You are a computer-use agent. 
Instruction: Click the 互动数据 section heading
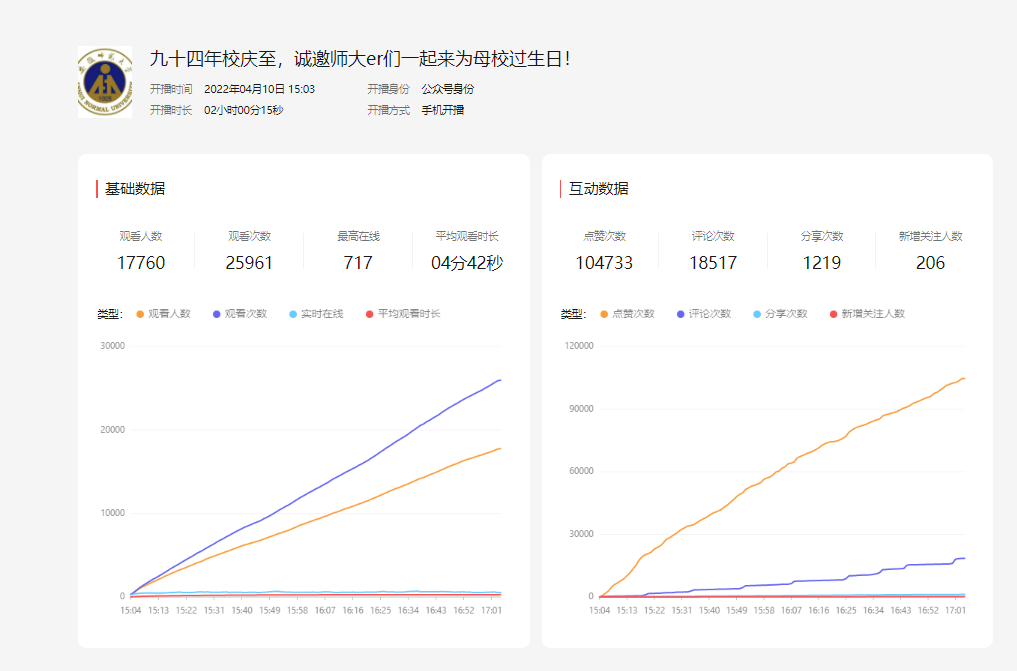(x=599, y=189)
